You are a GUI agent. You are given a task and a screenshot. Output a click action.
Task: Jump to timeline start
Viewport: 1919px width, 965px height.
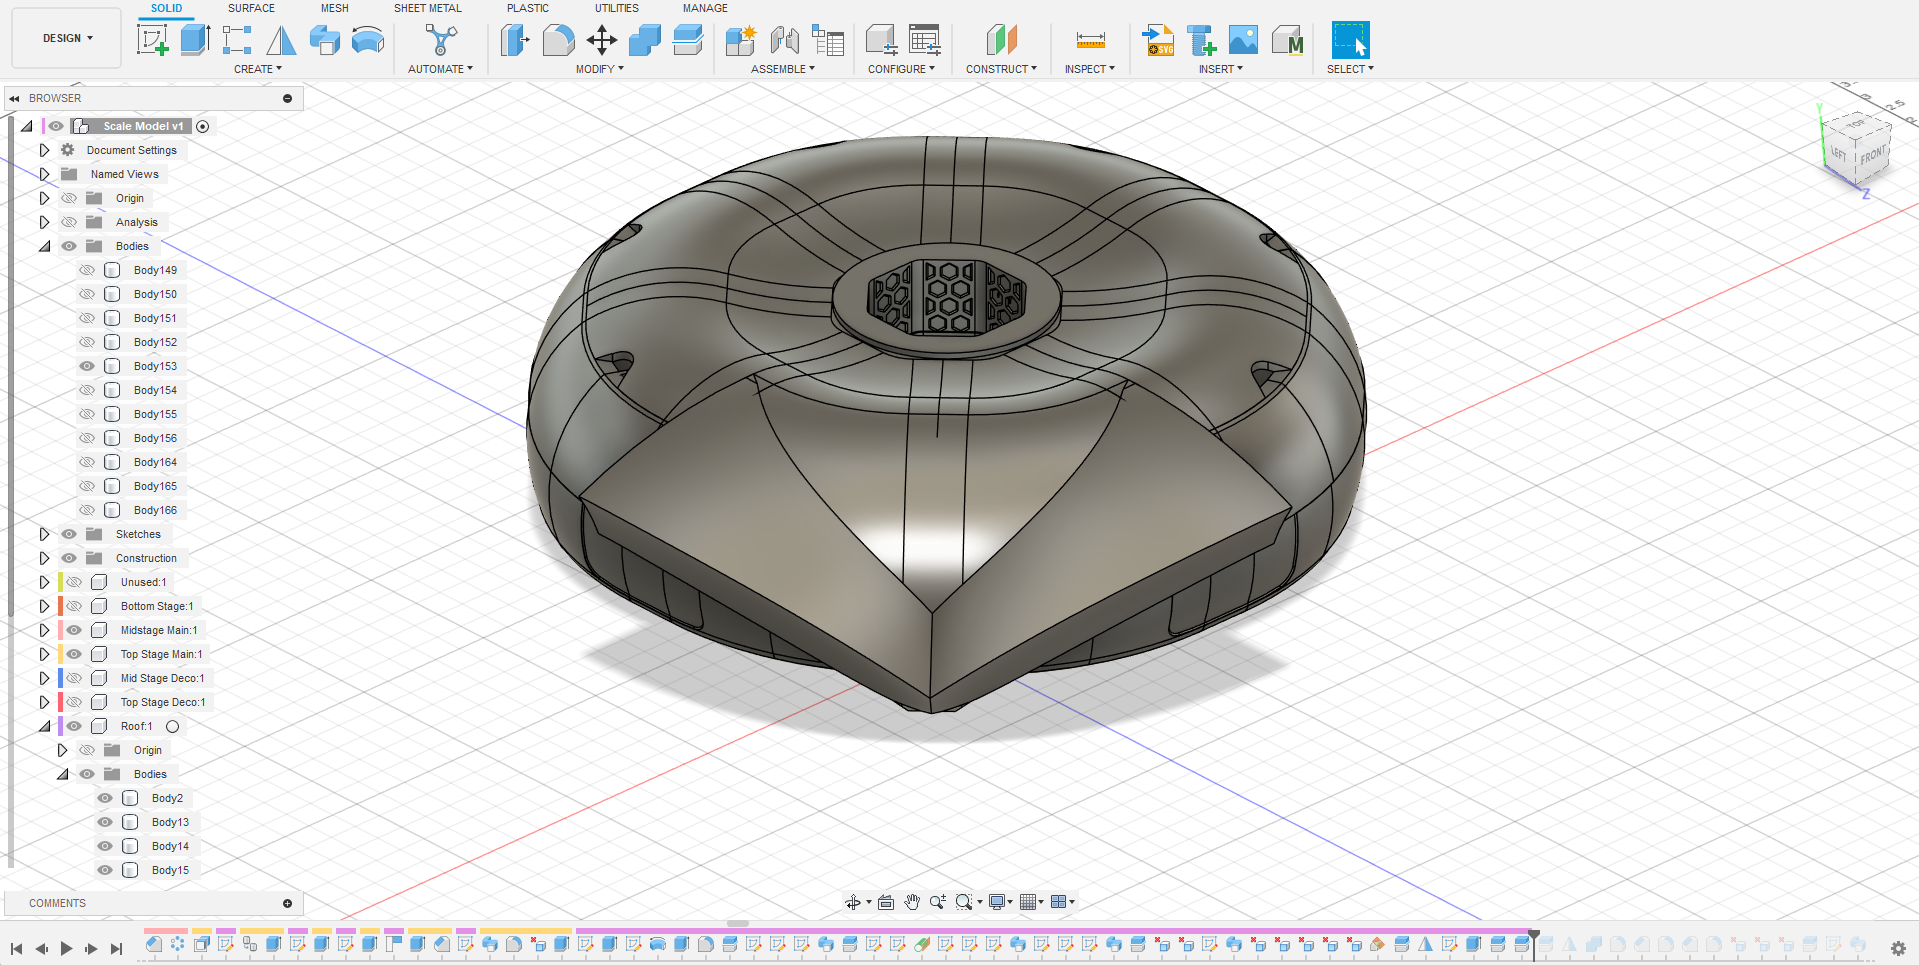[x=16, y=948]
